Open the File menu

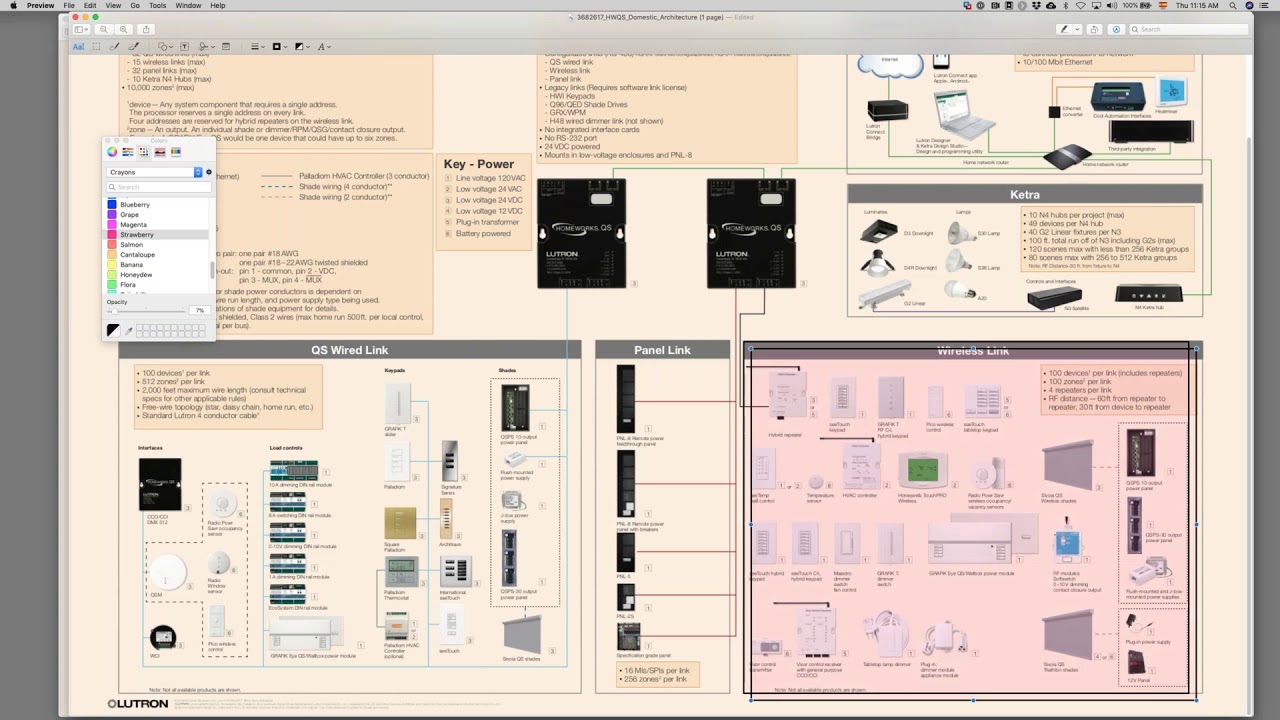pyautogui.click(x=69, y=5)
